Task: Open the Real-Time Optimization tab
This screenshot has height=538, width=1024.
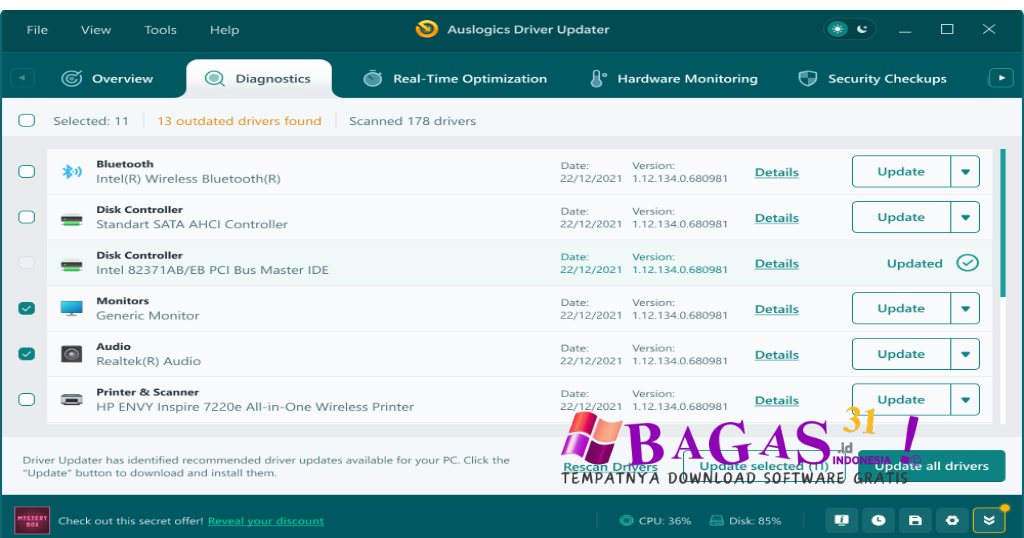Action: pos(455,78)
